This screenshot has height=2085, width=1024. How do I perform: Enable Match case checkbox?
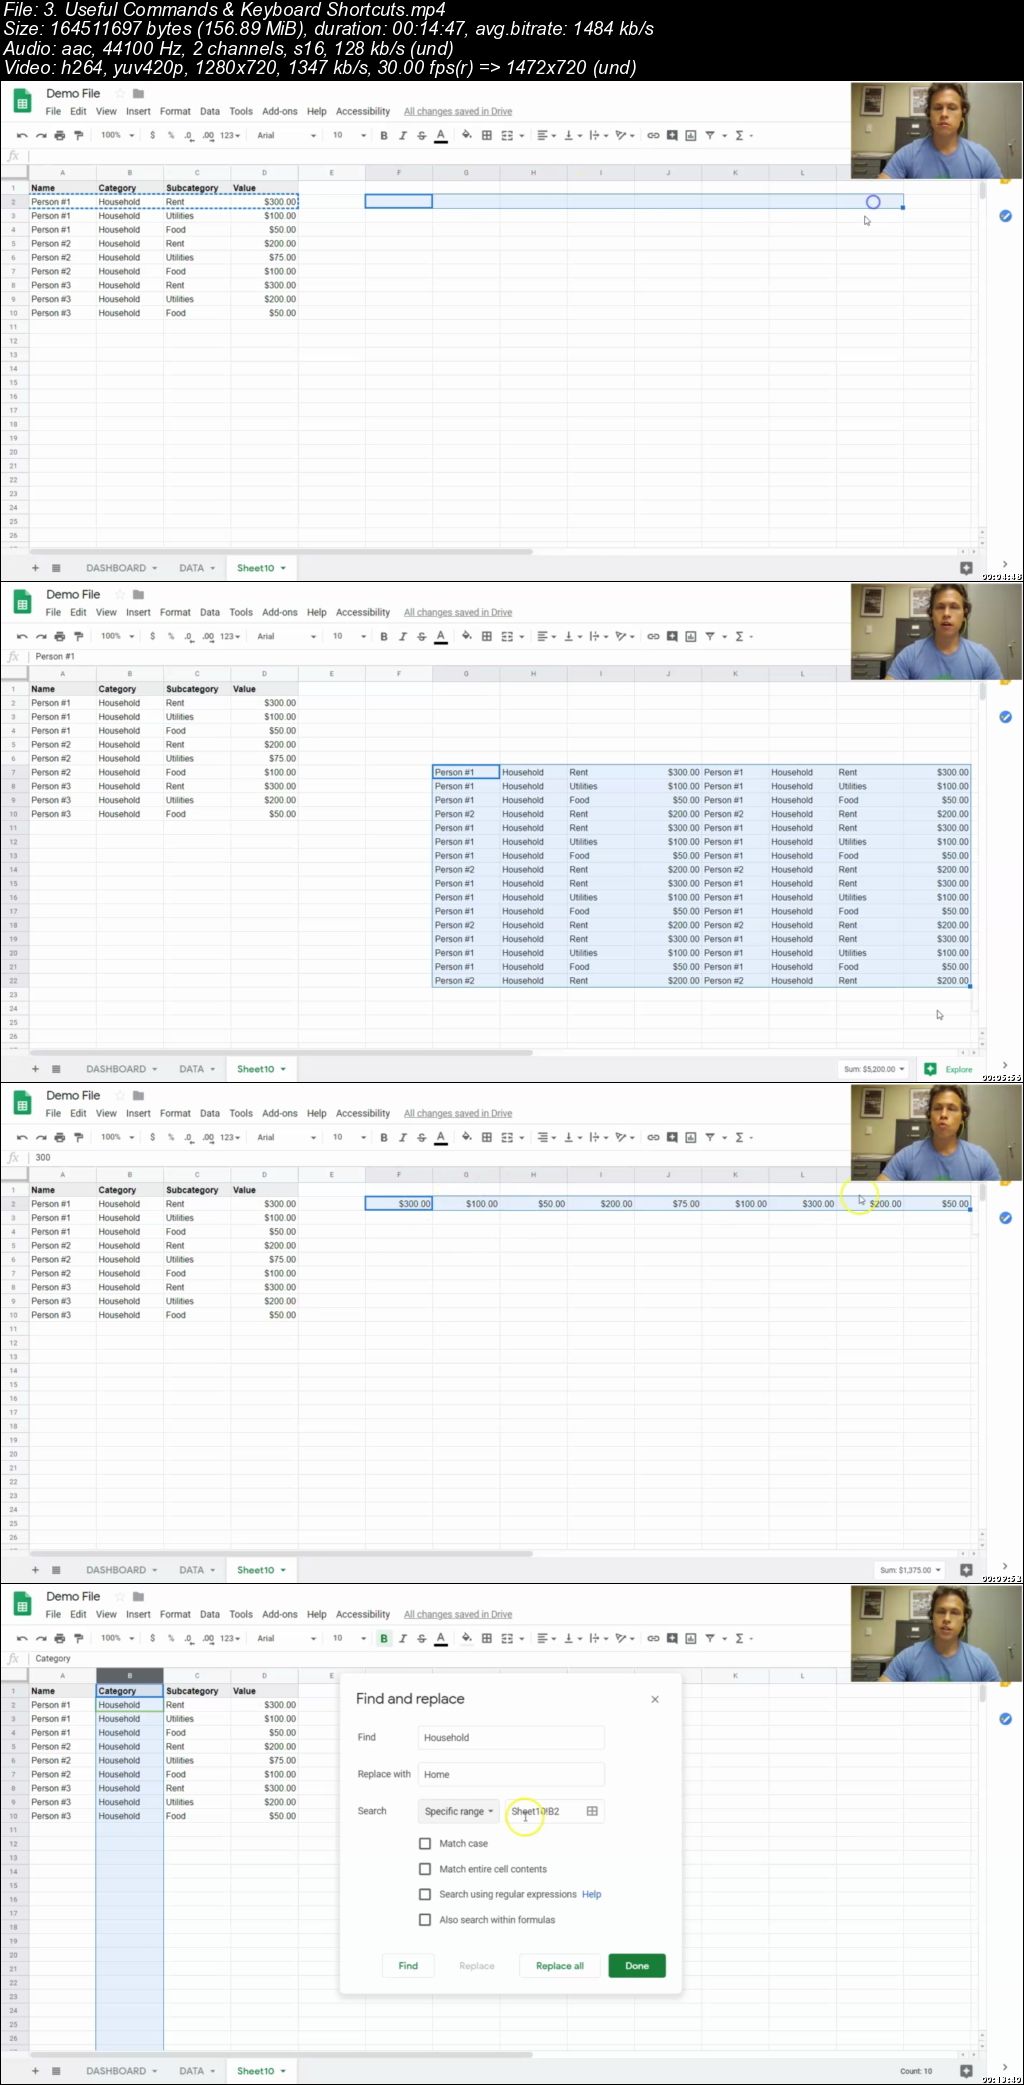point(425,1844)
